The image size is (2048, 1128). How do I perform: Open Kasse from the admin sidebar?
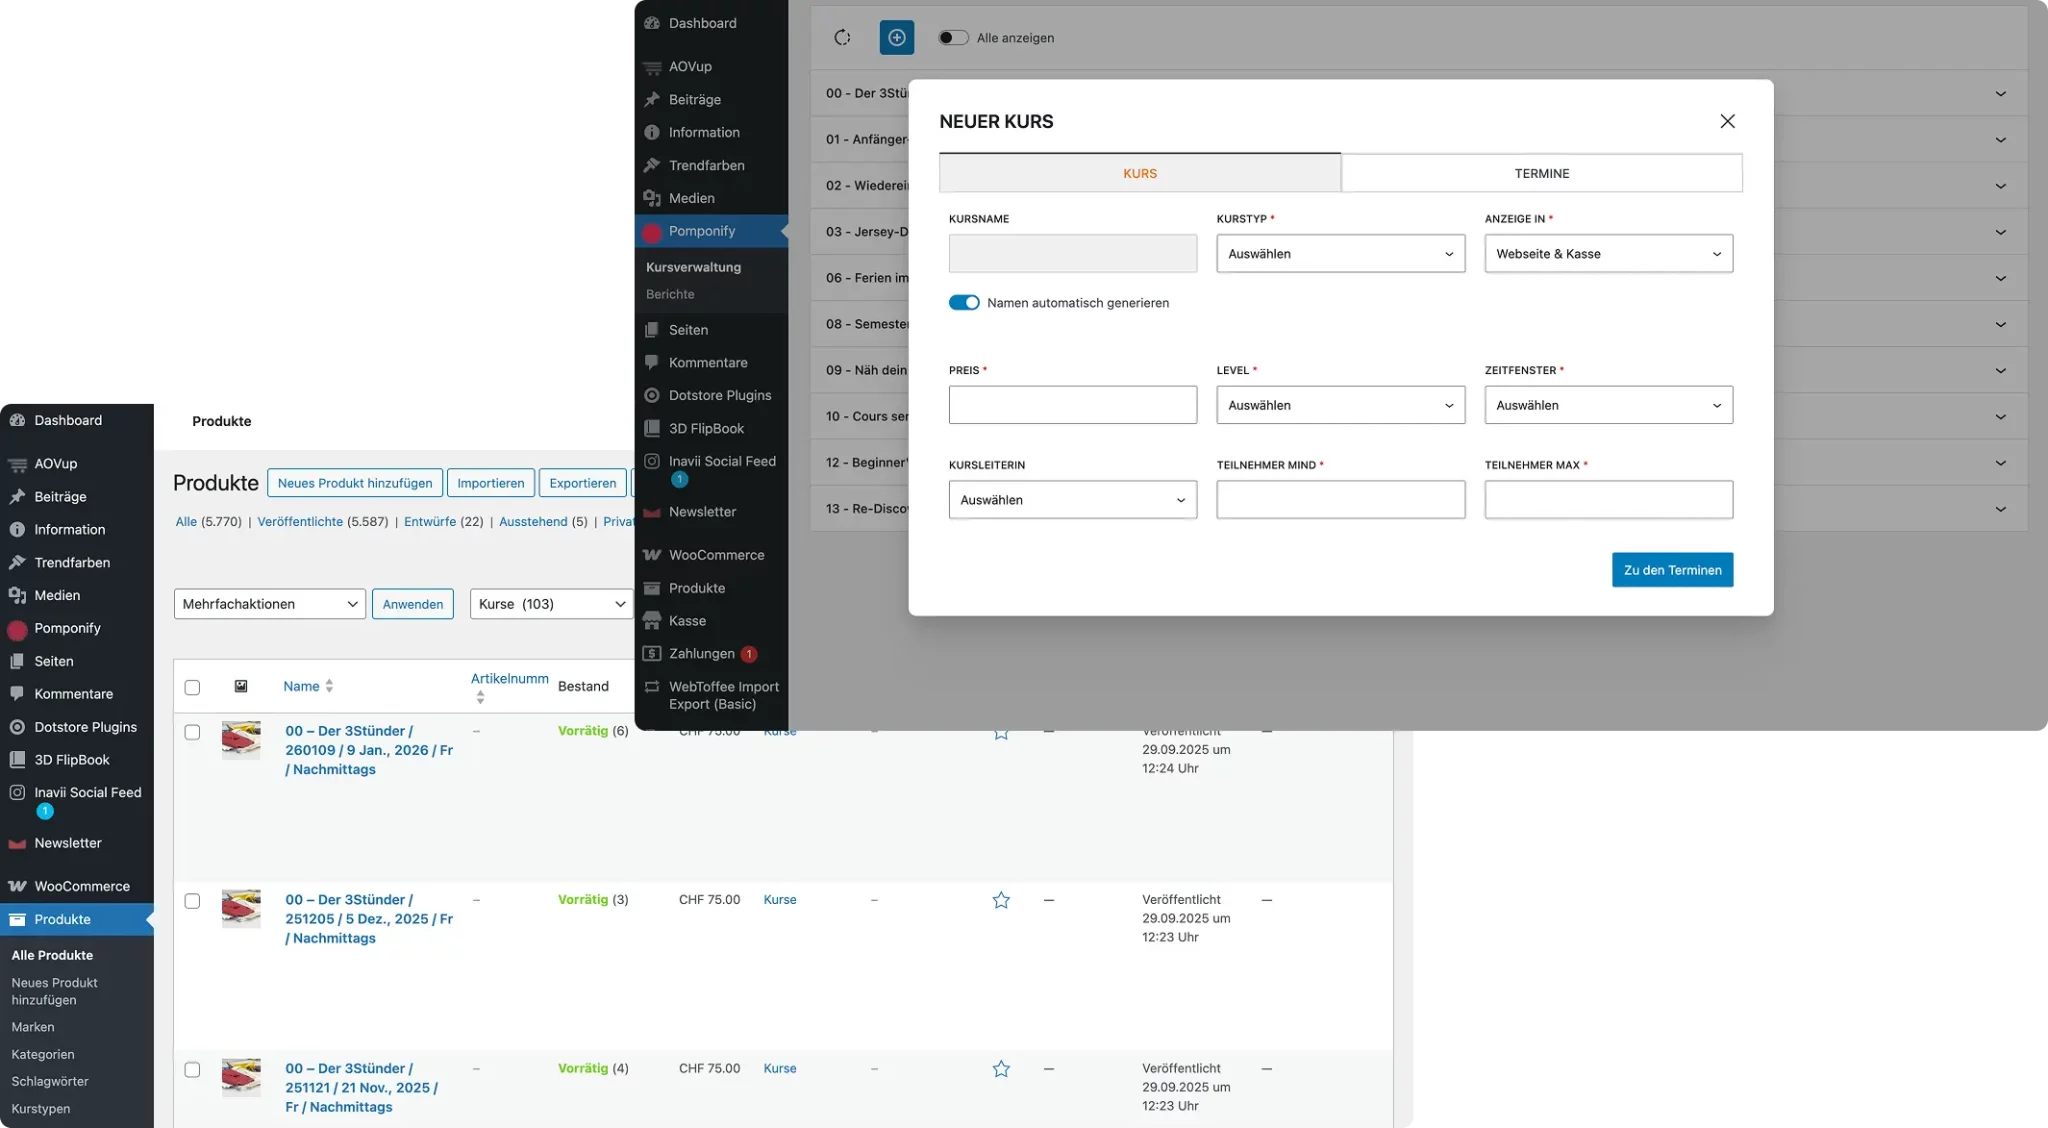point(687,620)
